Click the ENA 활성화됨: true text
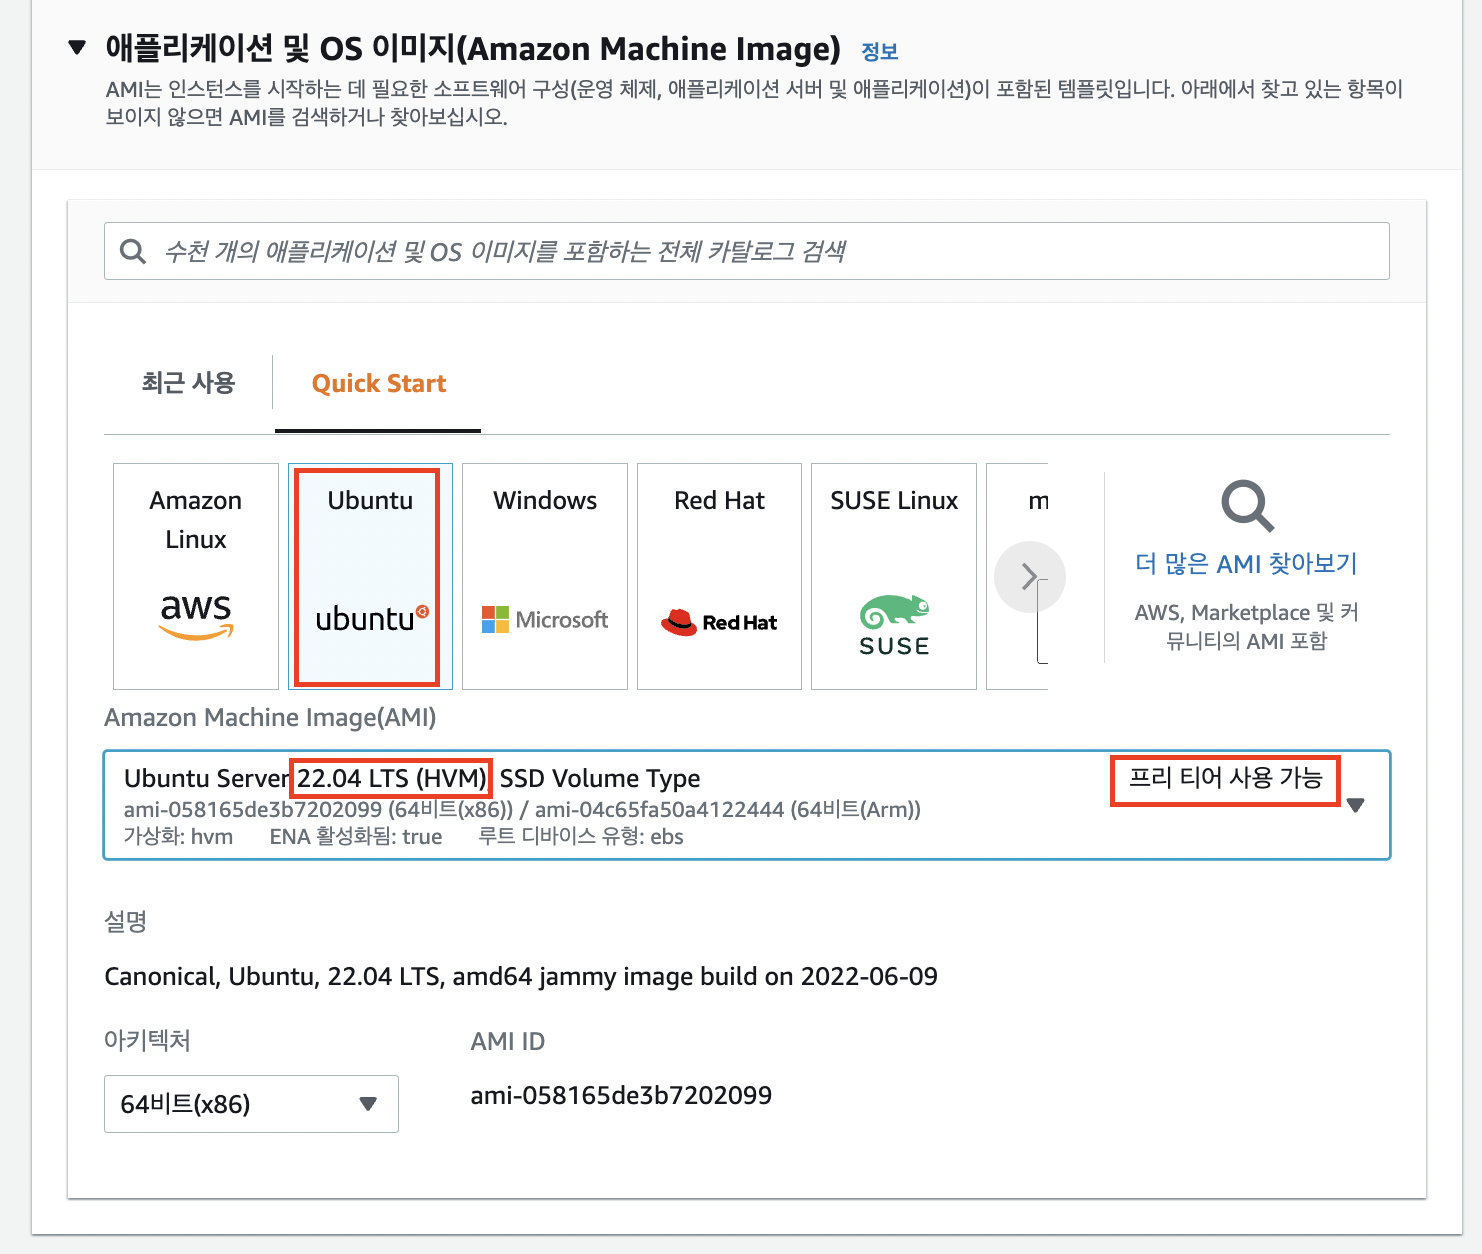This screenshot has width=1482, height=1254. 356,837
